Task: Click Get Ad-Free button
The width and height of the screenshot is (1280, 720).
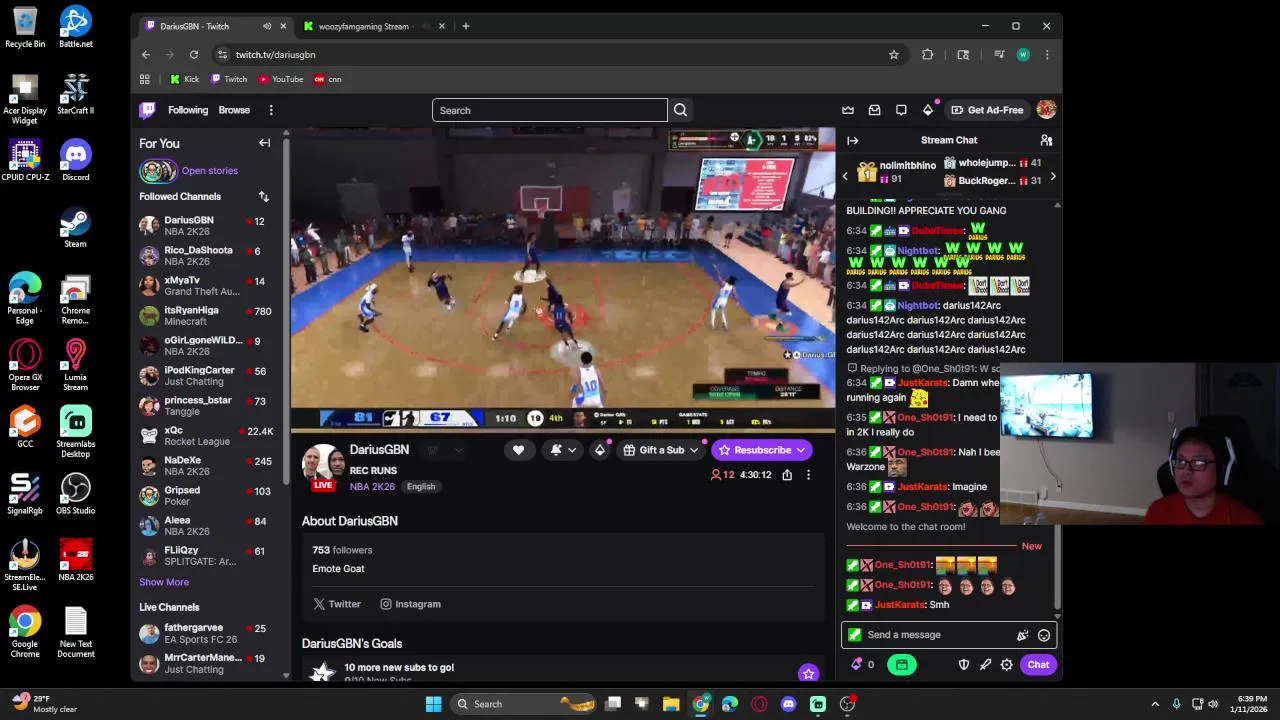Action: [987, 110]
